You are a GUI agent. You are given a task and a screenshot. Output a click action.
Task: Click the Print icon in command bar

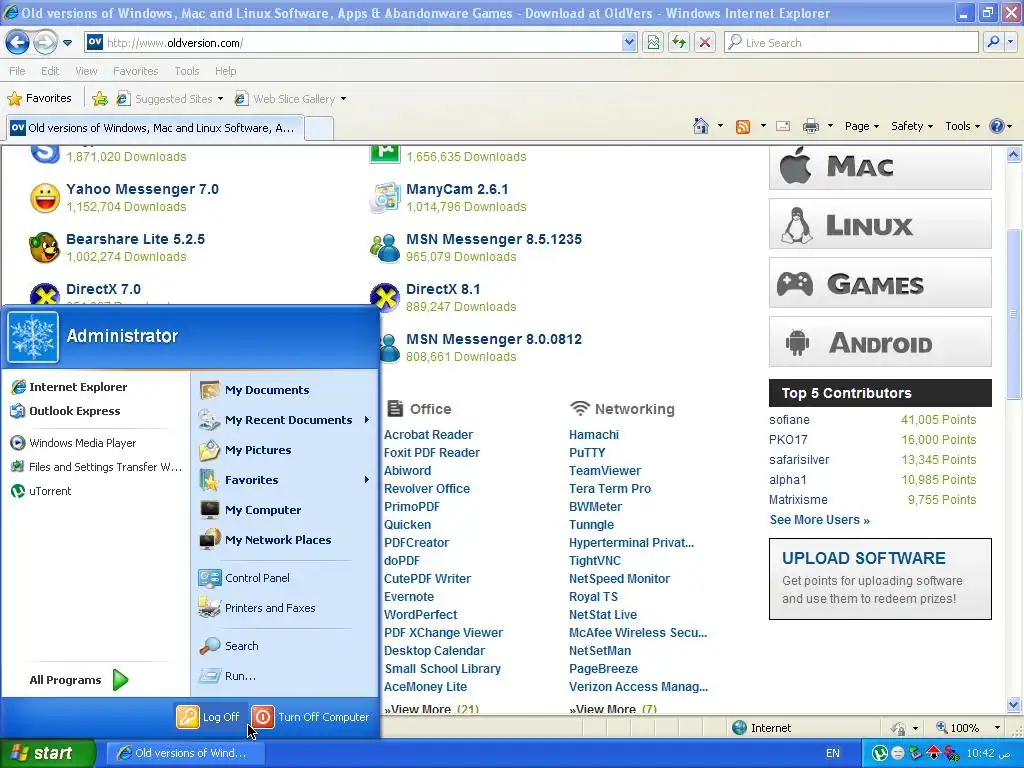coord(810,126)
